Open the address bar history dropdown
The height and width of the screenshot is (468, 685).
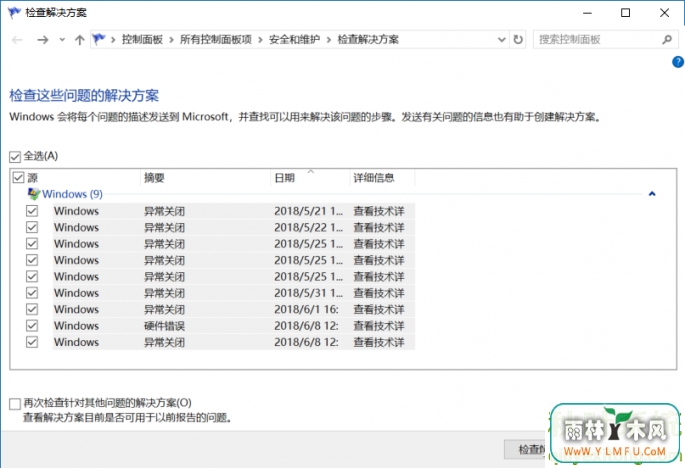click(502, 40)
